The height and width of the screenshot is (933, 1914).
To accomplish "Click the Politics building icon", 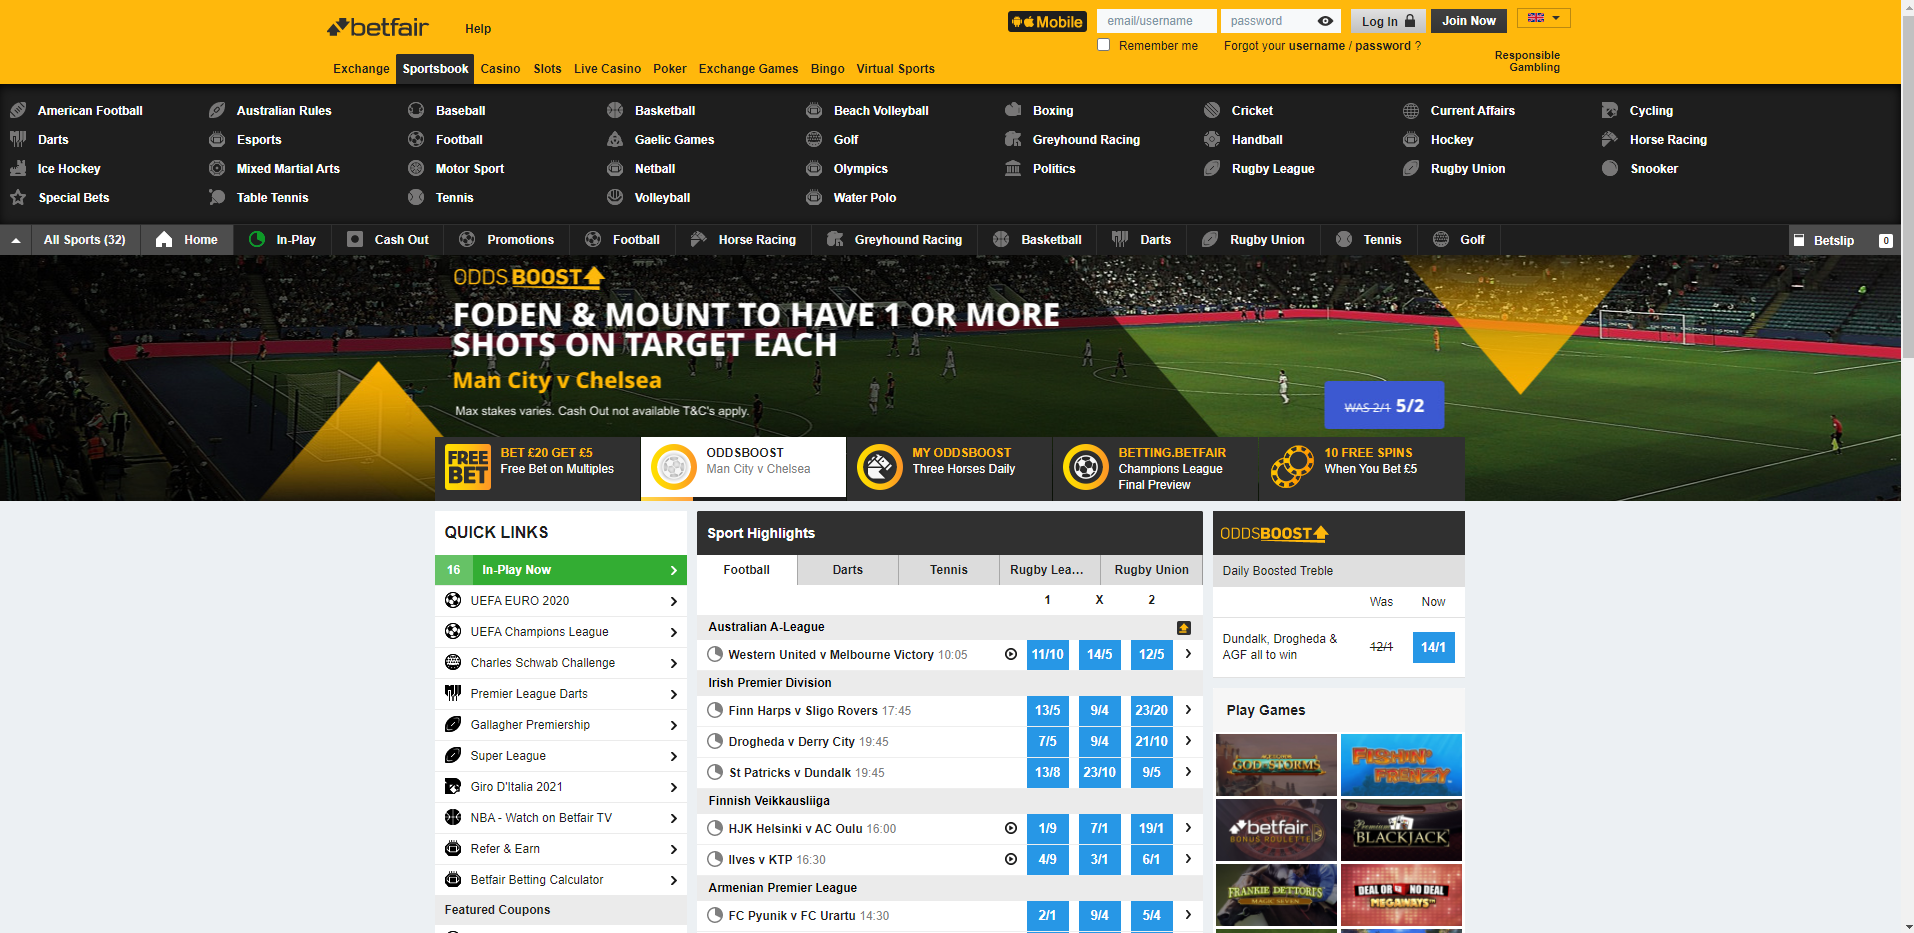I will (1013, 169).
